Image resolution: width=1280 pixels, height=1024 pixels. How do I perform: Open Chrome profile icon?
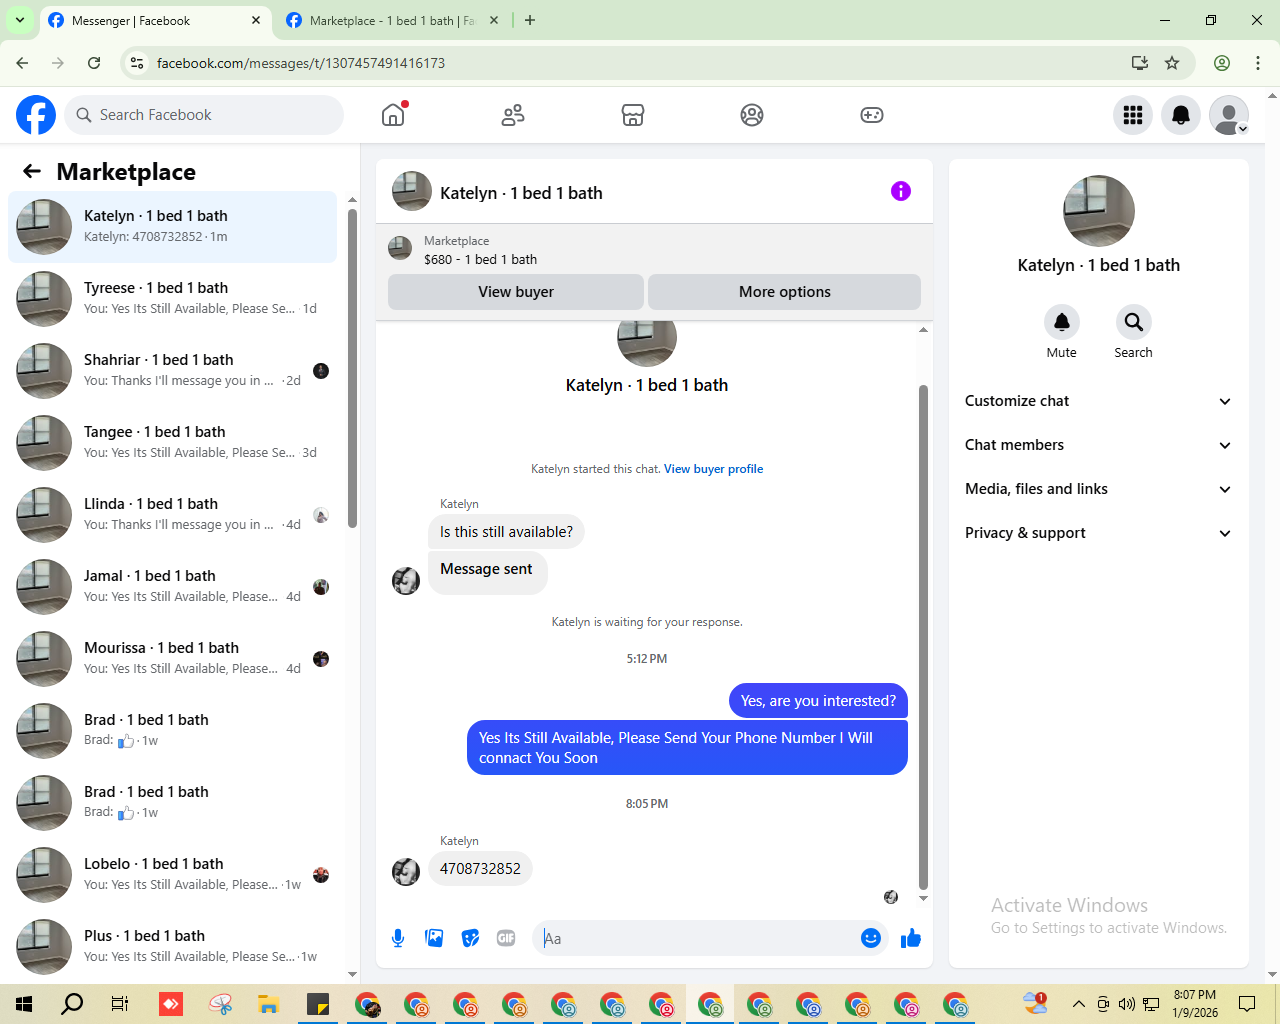coord(1222,63)
